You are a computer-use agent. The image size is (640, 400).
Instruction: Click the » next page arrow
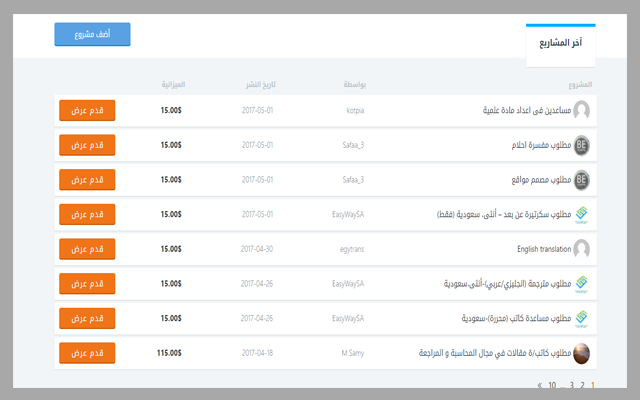click(540, 384)
